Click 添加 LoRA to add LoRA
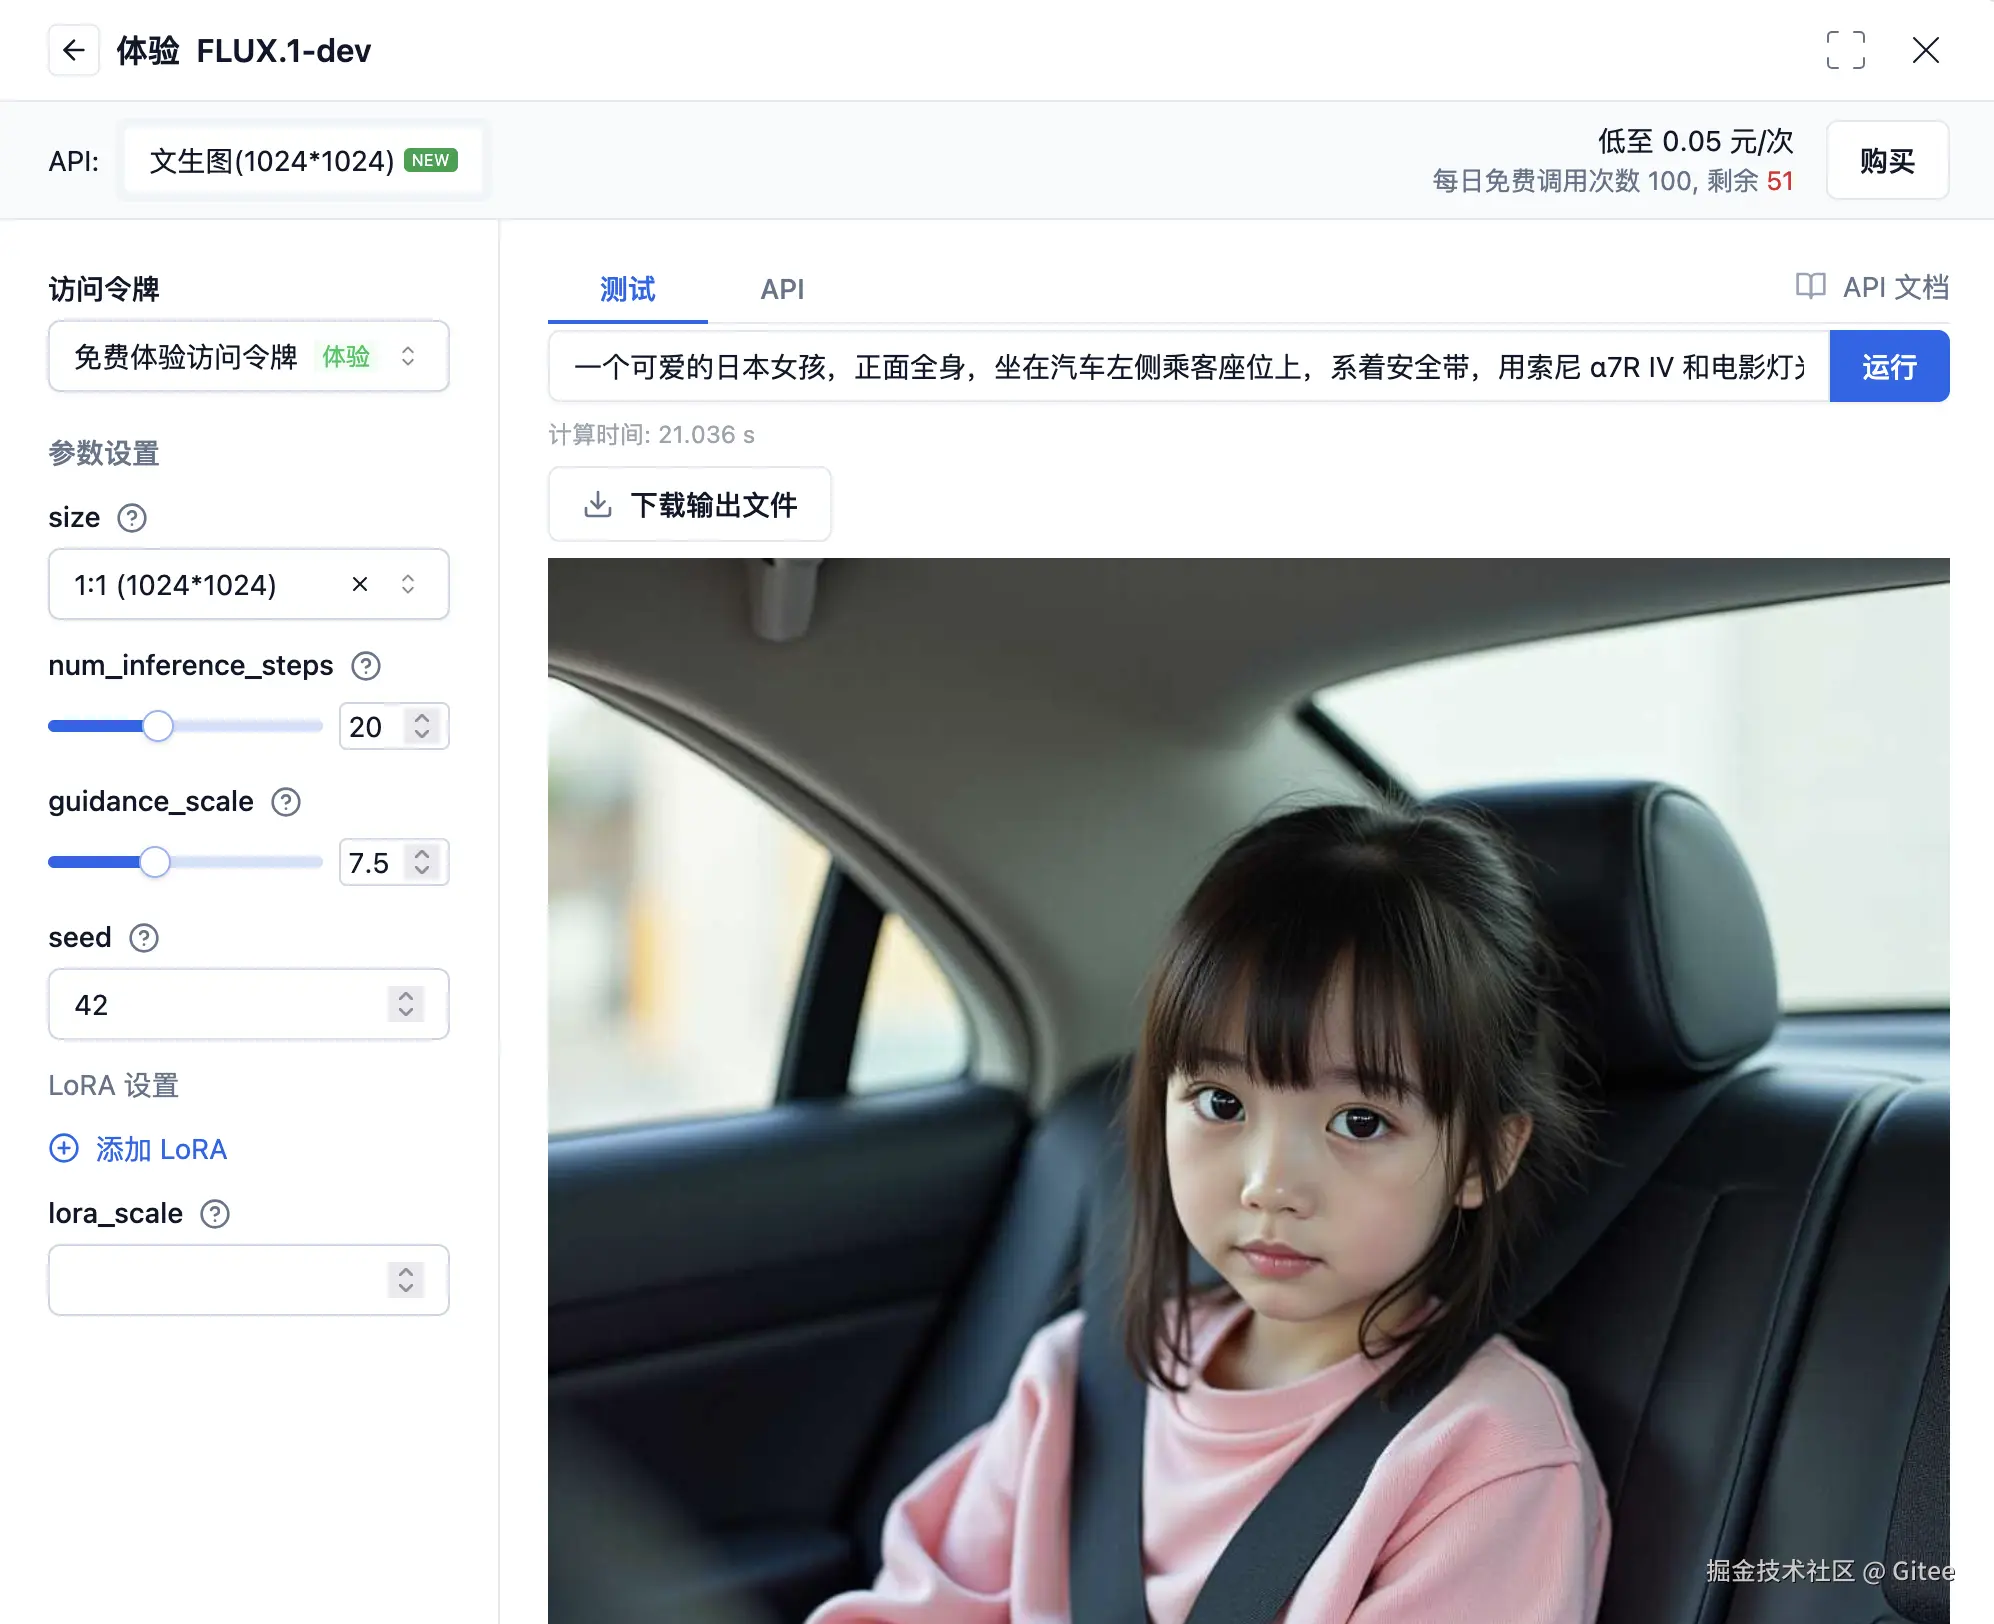The width and height of the screenshot is (1994, 1624). [139, 1149]
